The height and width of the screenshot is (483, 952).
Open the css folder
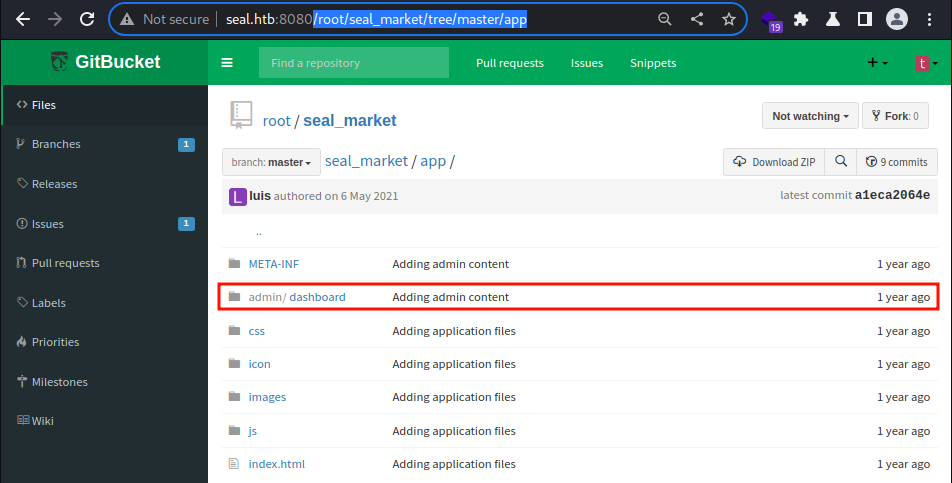click(x=257, y=331)
